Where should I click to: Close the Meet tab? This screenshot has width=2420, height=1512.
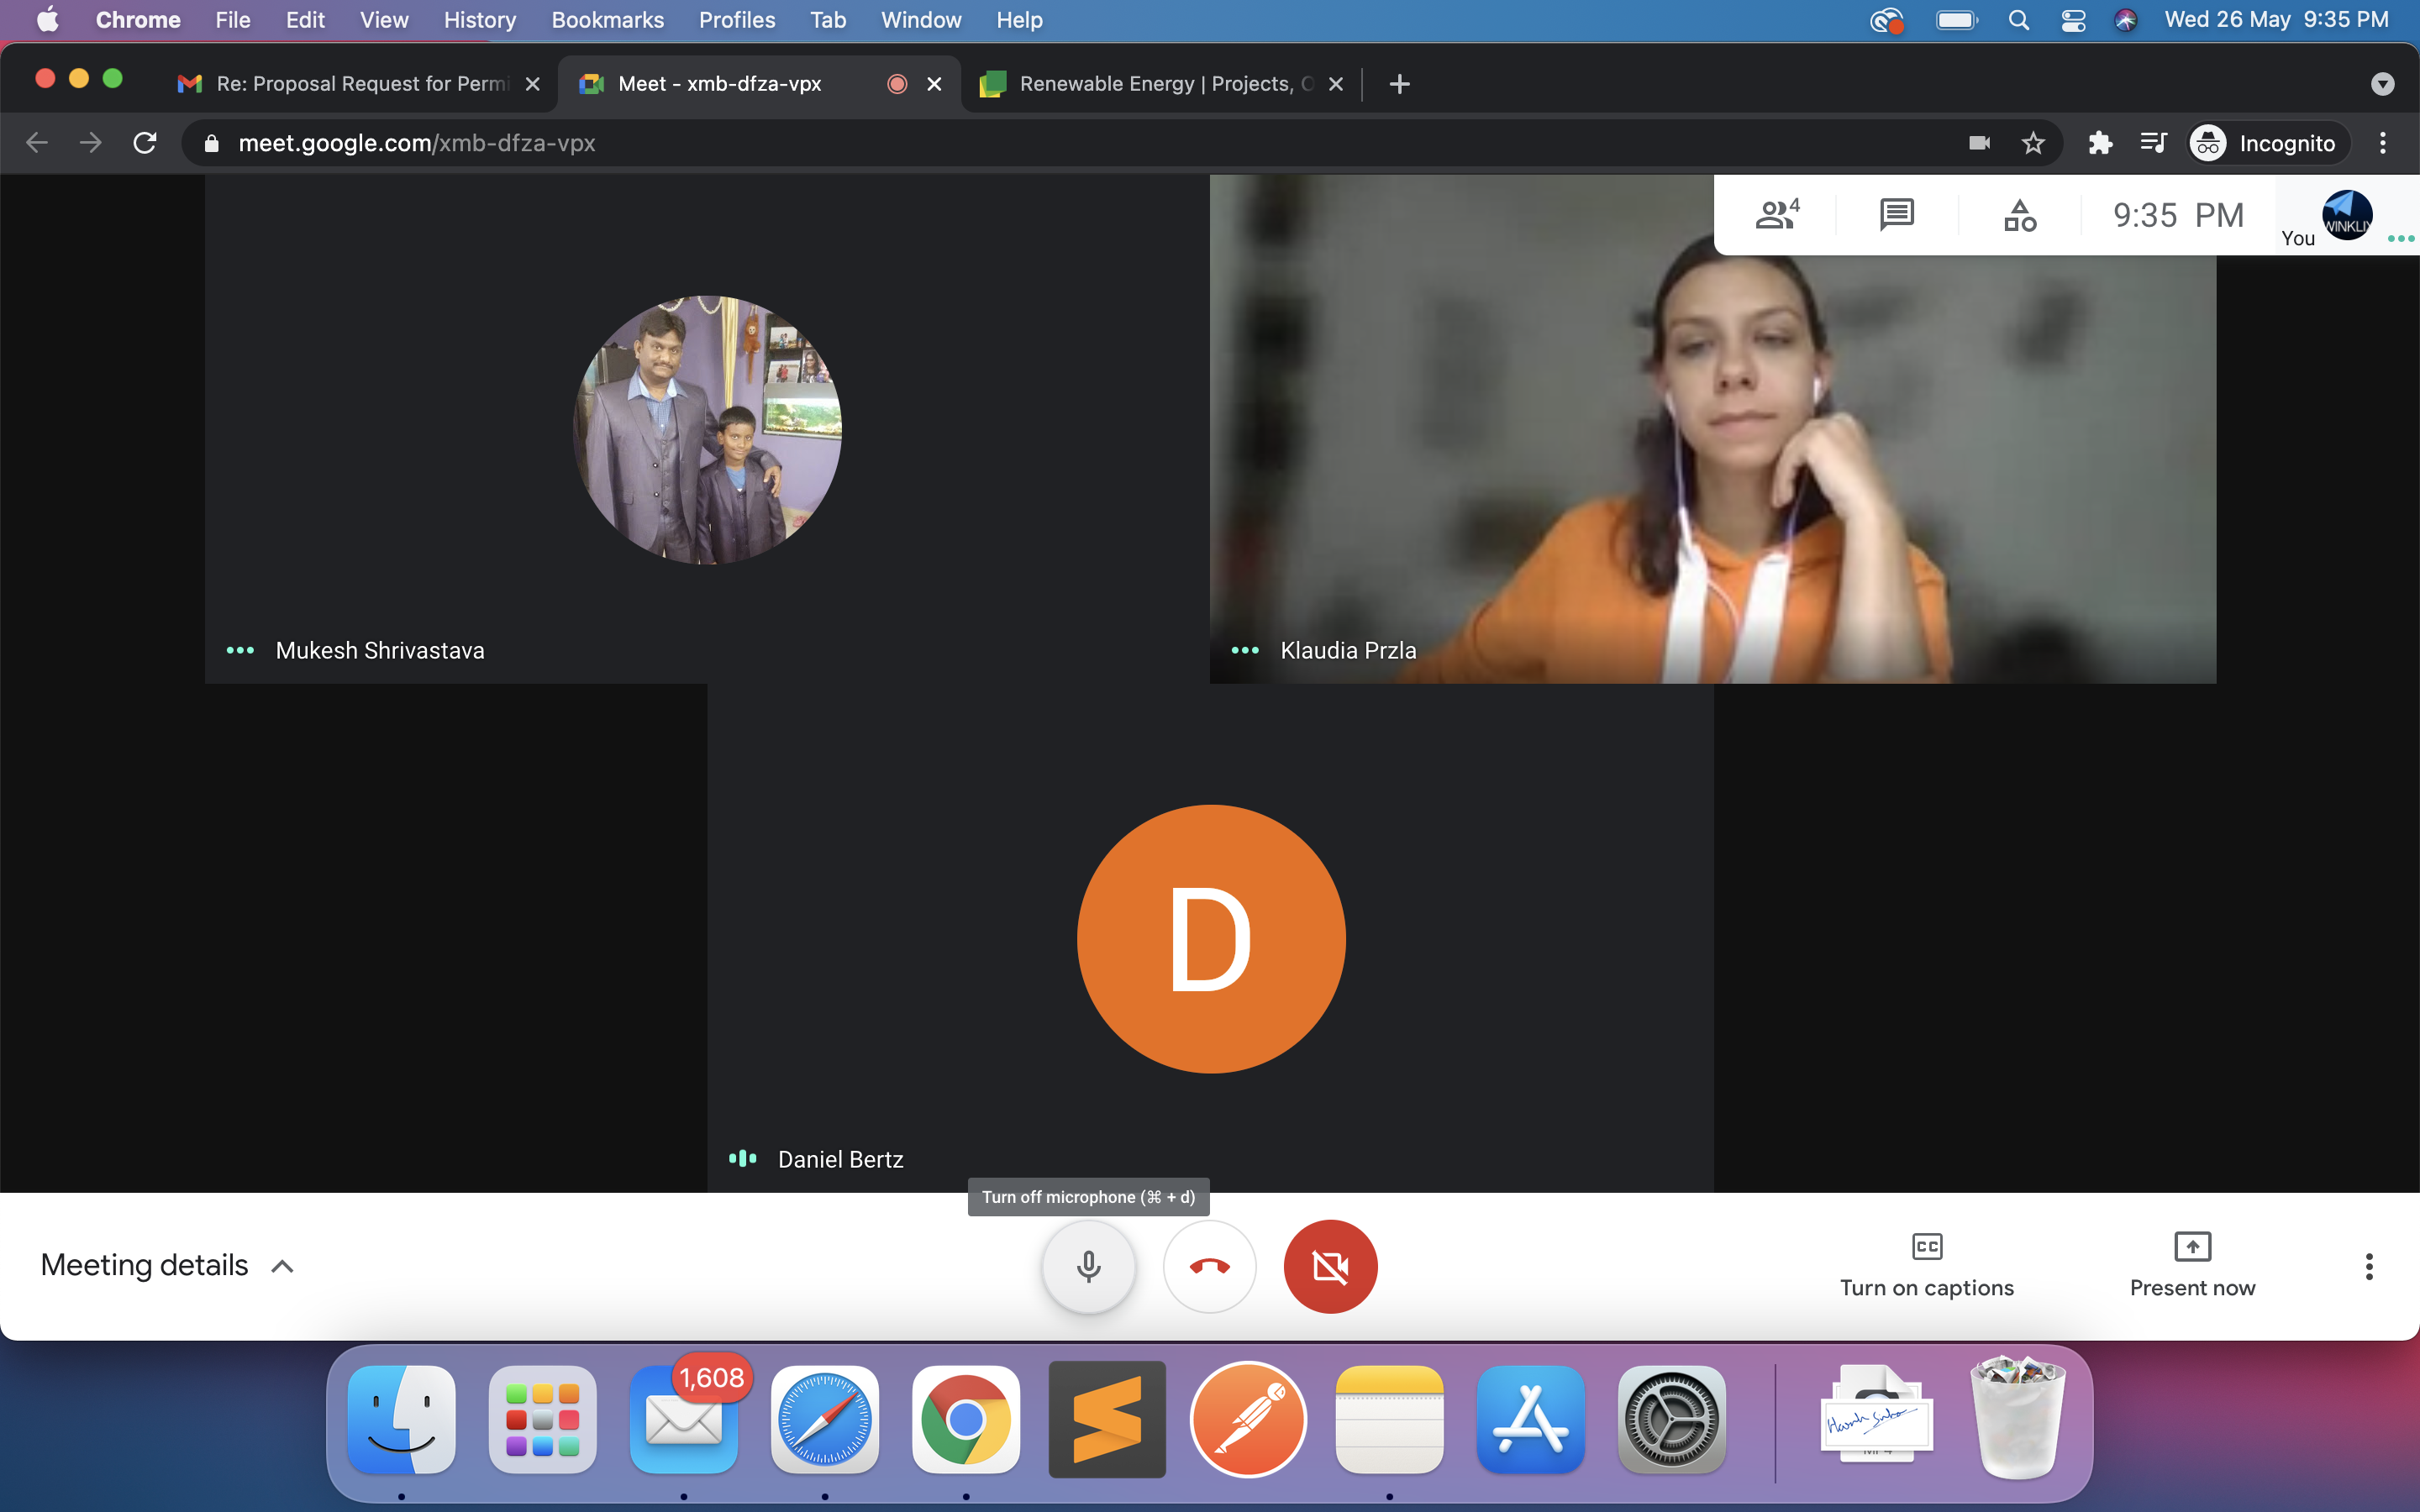point(934,84)
